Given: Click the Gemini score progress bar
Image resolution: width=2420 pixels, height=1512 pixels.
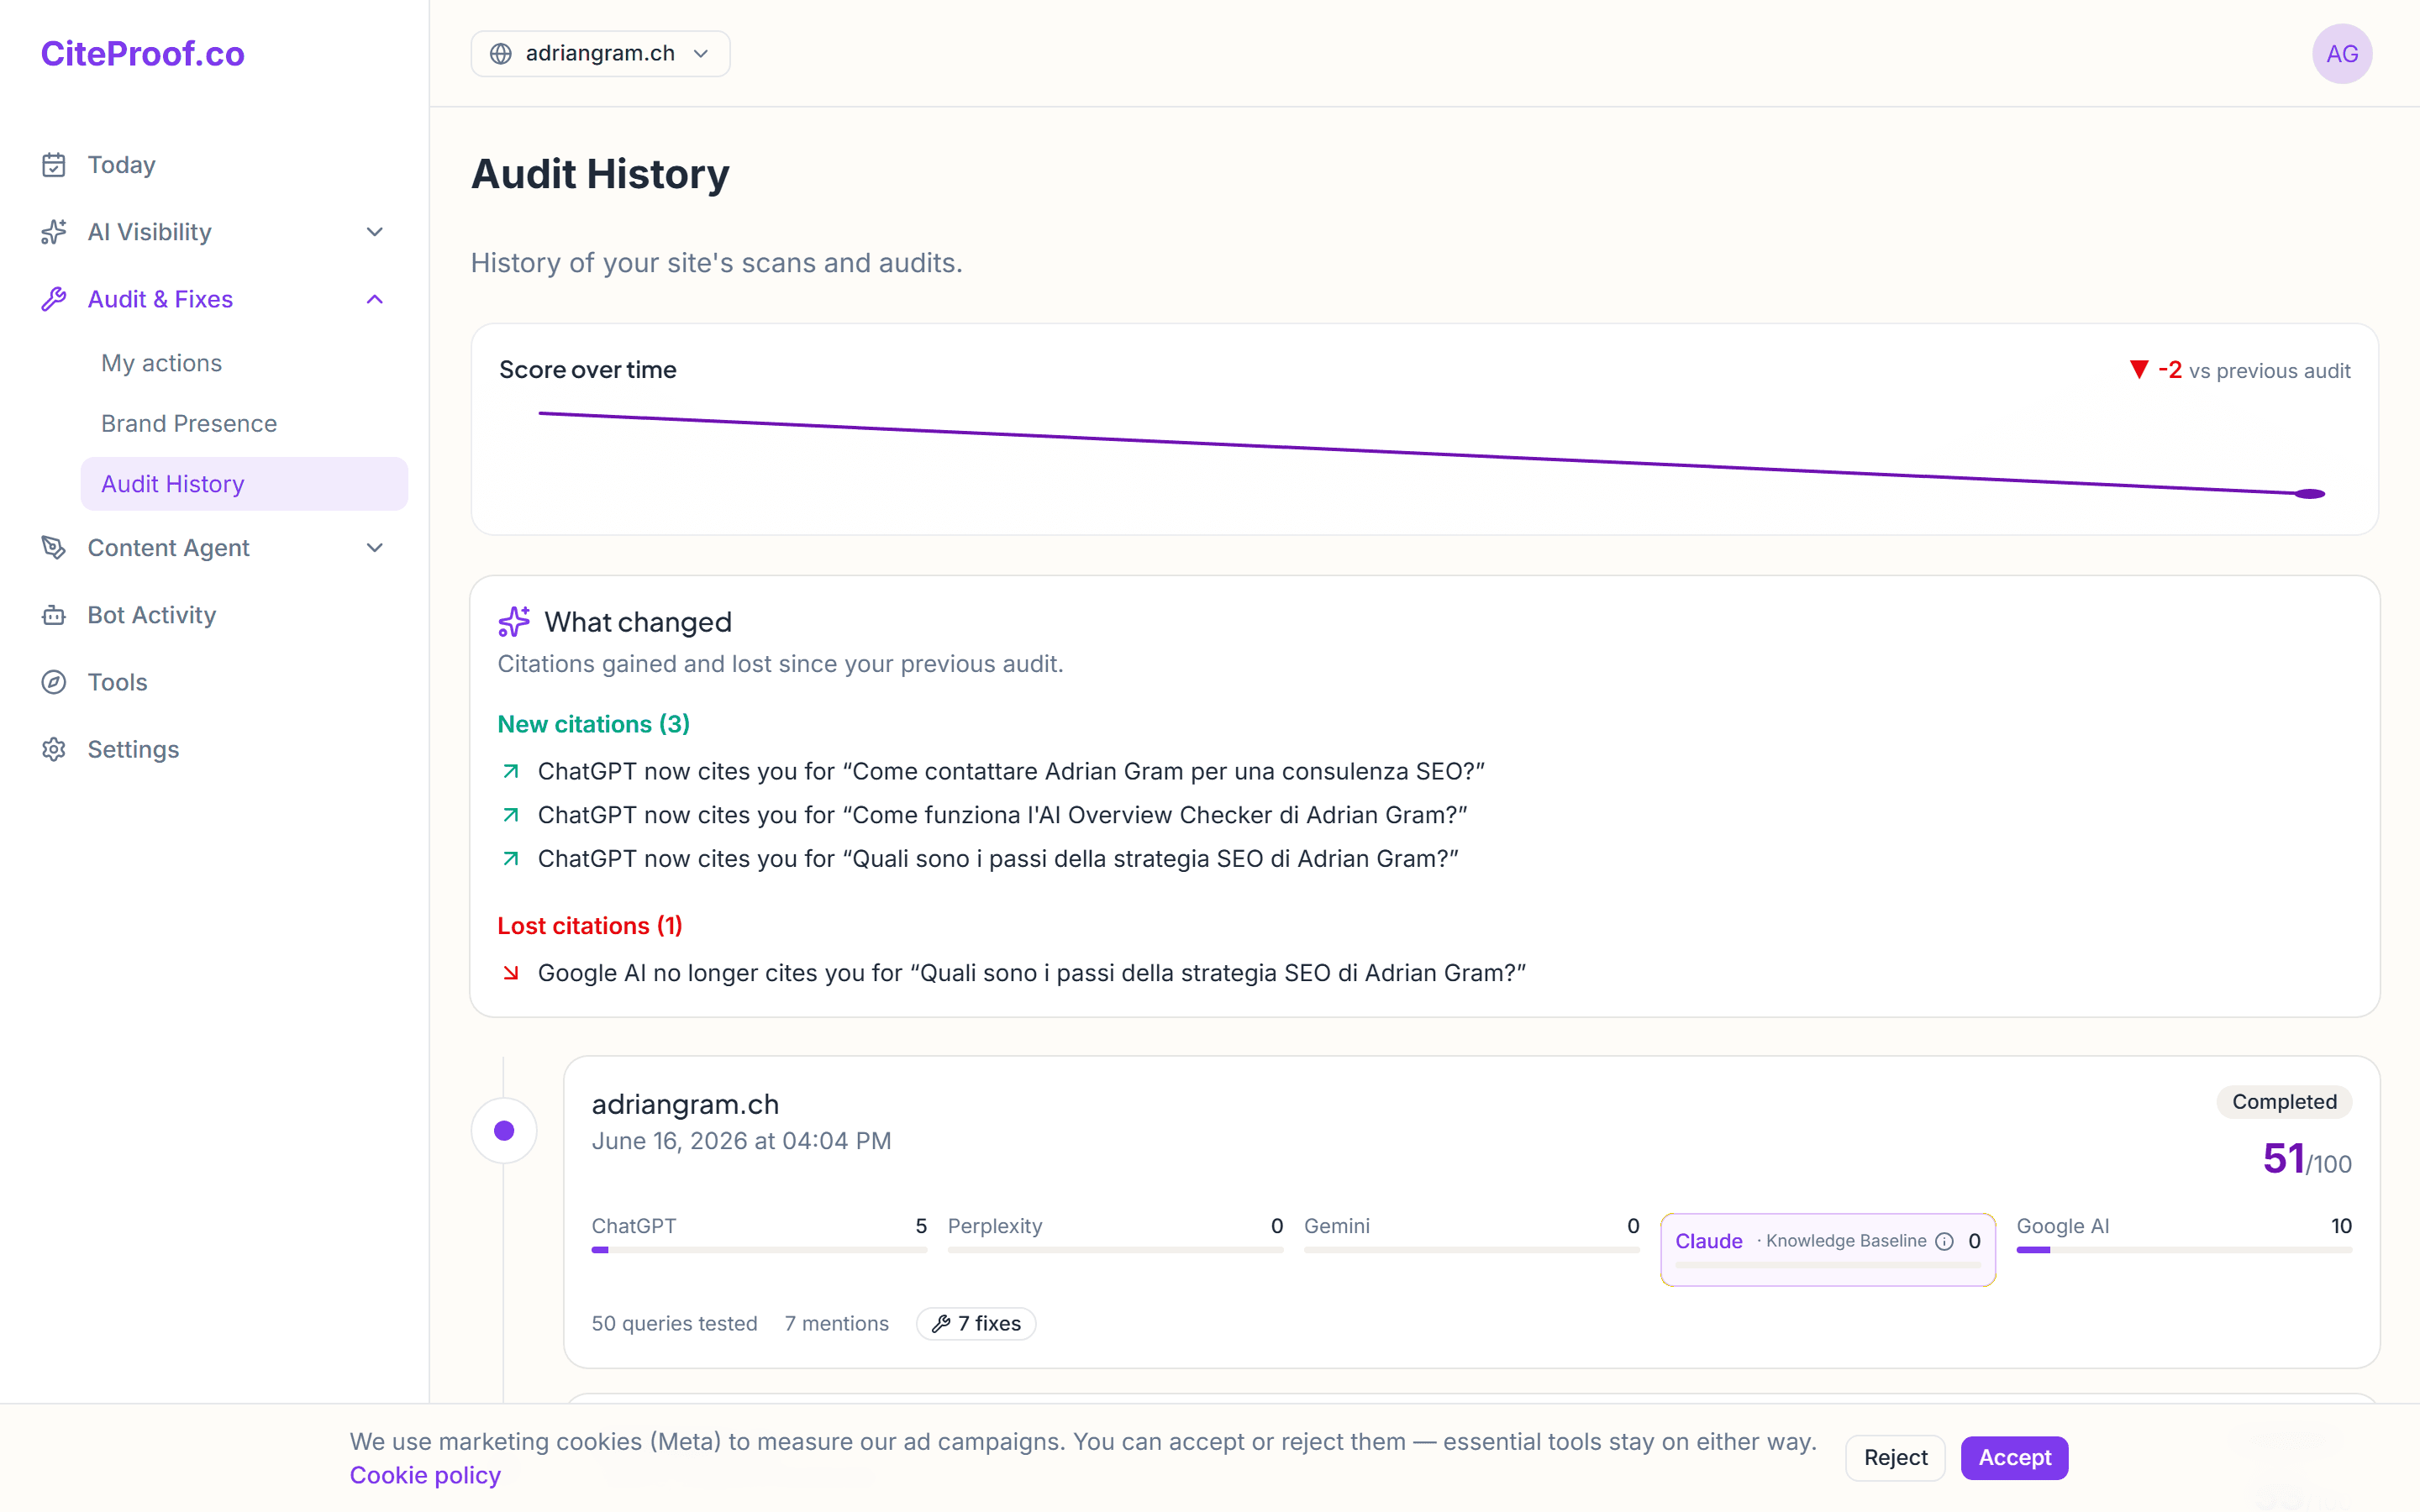Looking at the screenshot, I should click(x=1472, y=1250).
